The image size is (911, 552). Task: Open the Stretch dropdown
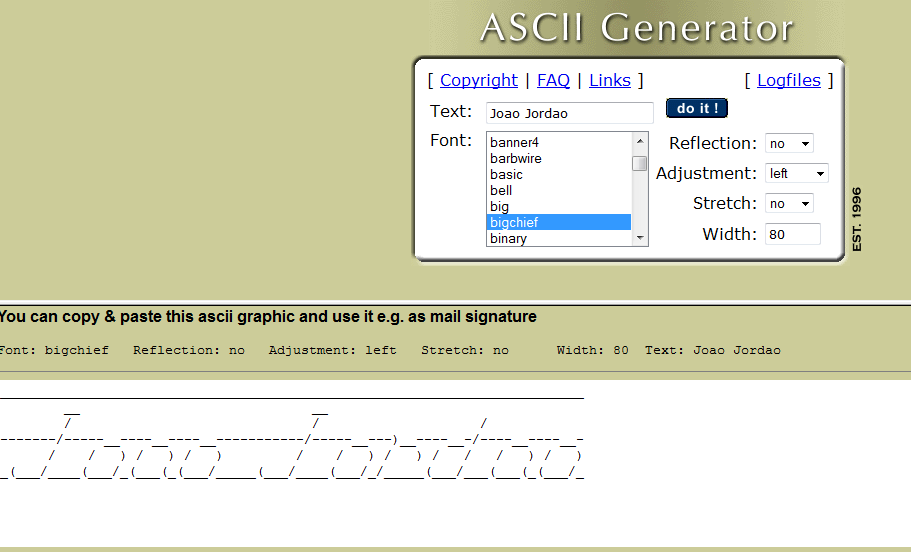click(789, 203)
